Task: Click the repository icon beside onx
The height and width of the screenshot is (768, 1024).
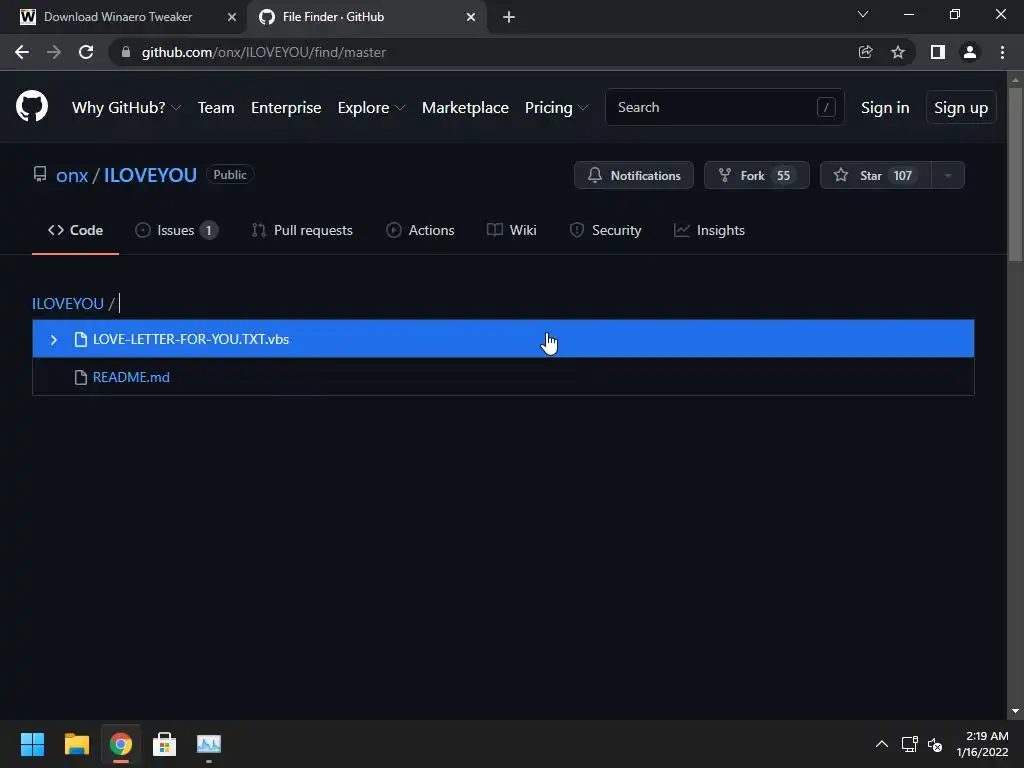Action: pyautogui.click(x=40, y=174)
